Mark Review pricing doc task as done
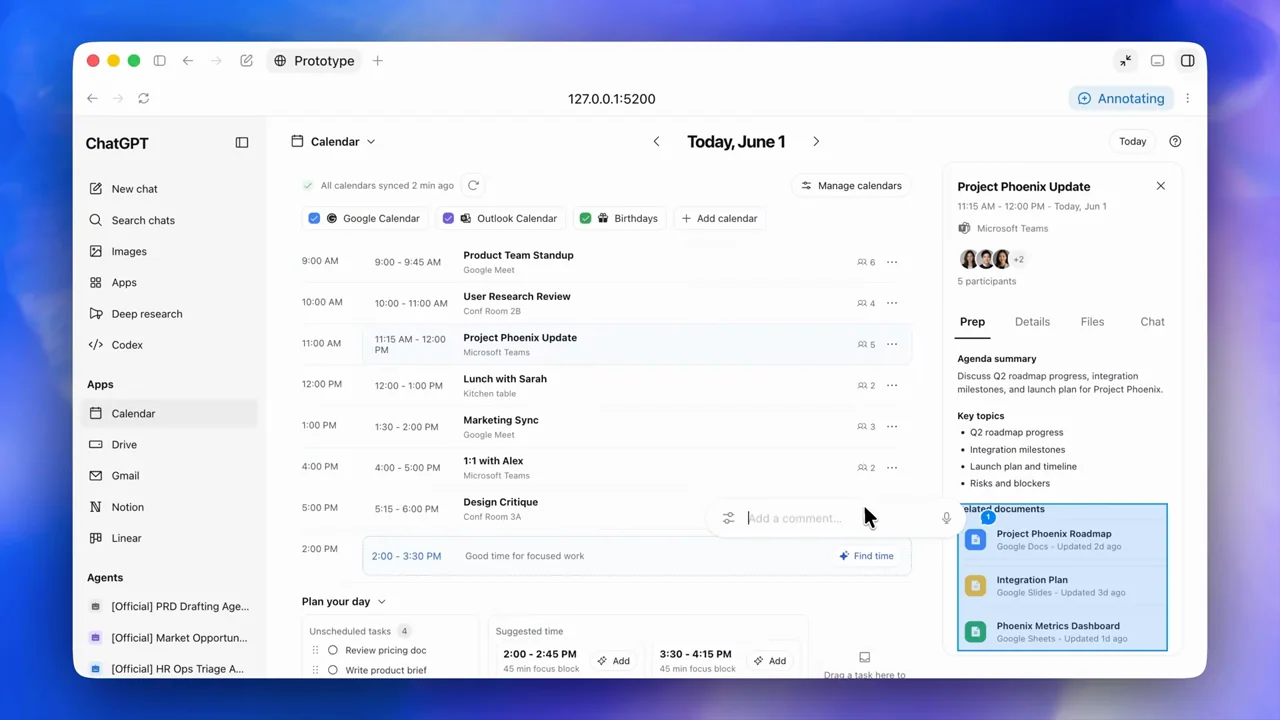 click(x=333, y=650)
